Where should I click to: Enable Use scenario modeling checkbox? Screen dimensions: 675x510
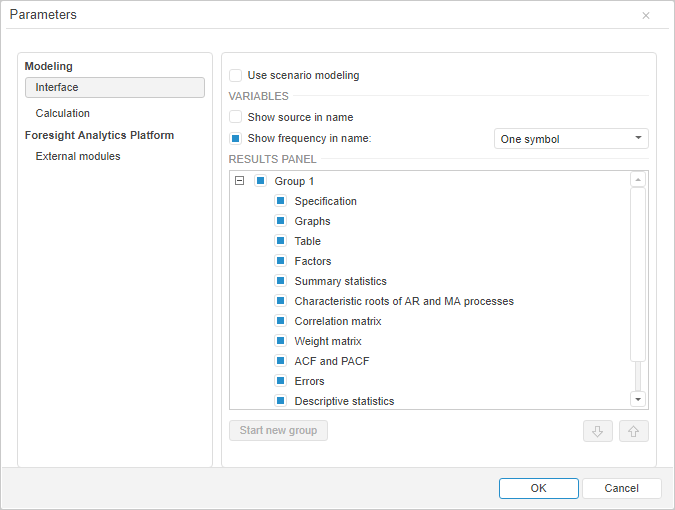(236, 75)
